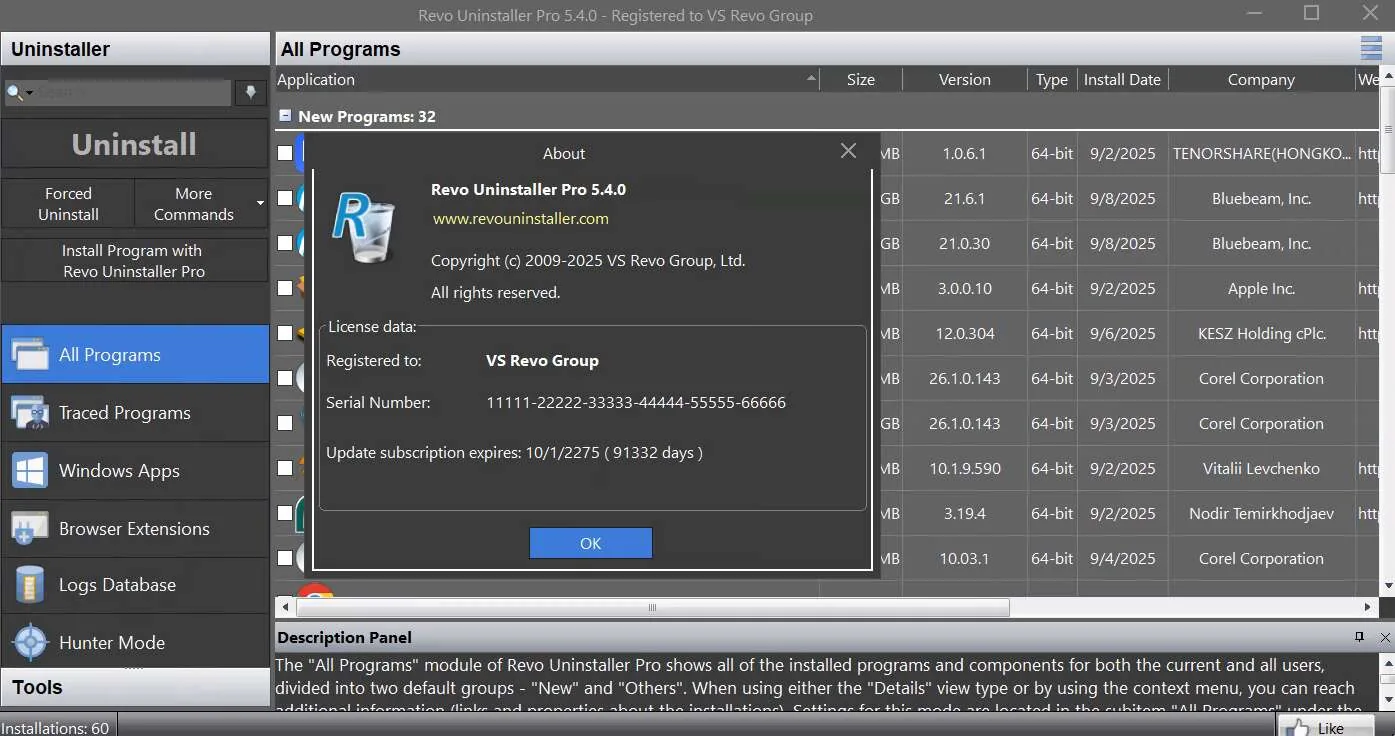Open the More Commands dropdown arrow
Screen dimensions: 1395x736
click(260, 204)
